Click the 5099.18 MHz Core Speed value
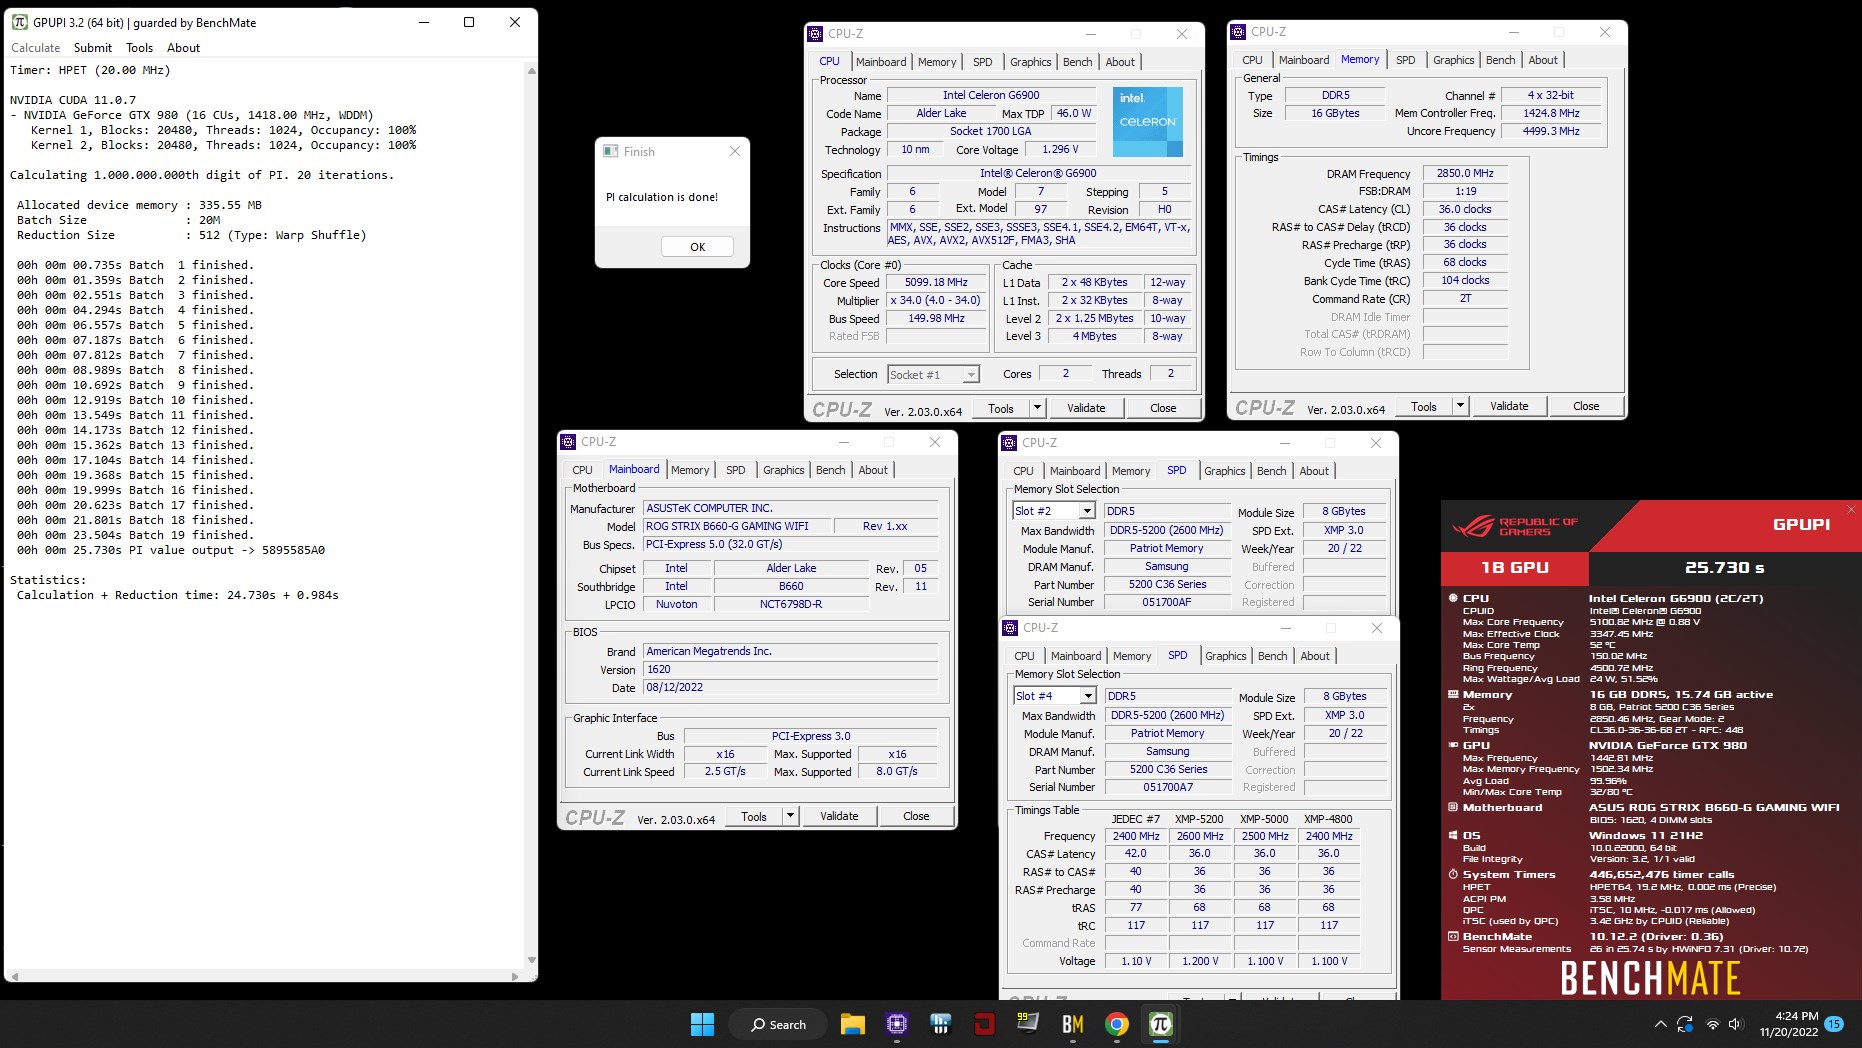 [936, 283]
